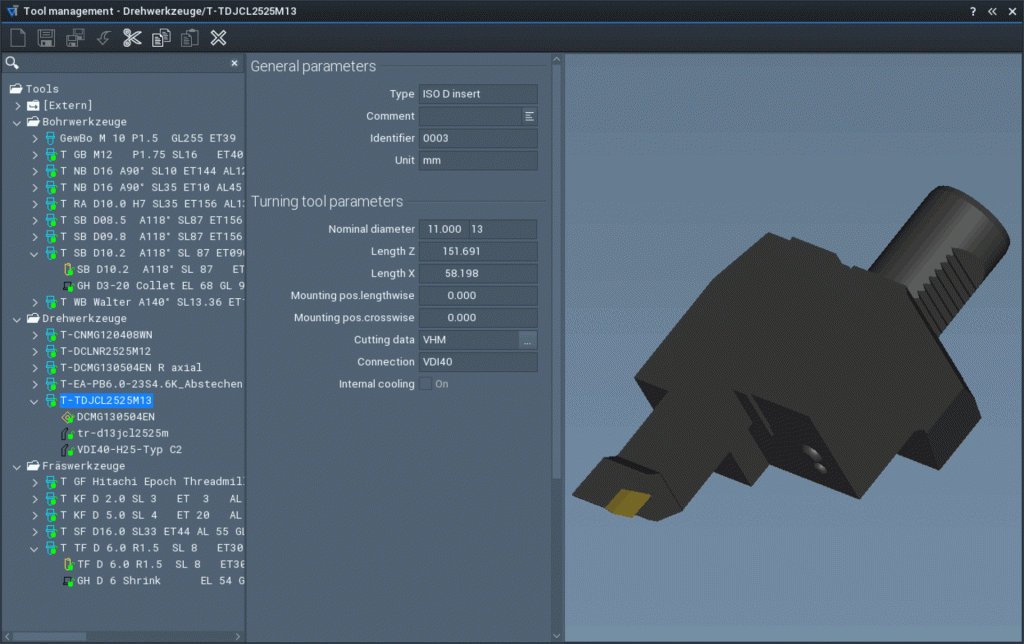
Task: Select VDI40-H25-Typ C2 holder item
Action: pyautogui.click(x=129, y=450)
